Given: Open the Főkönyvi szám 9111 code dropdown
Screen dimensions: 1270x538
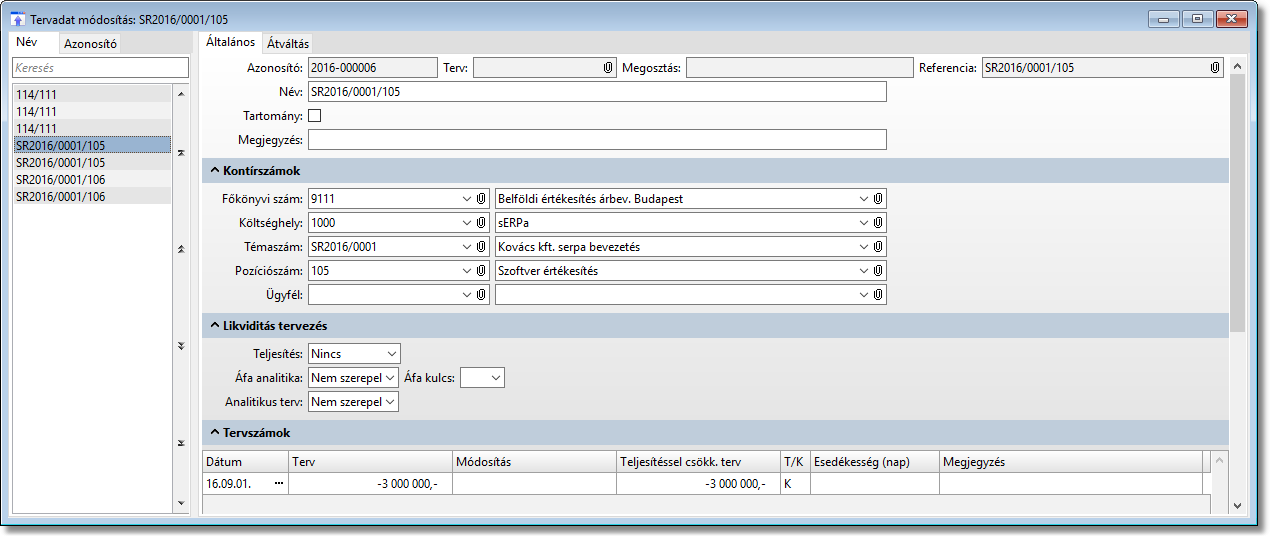Looking at the screenshot, I should click(467, 199).
